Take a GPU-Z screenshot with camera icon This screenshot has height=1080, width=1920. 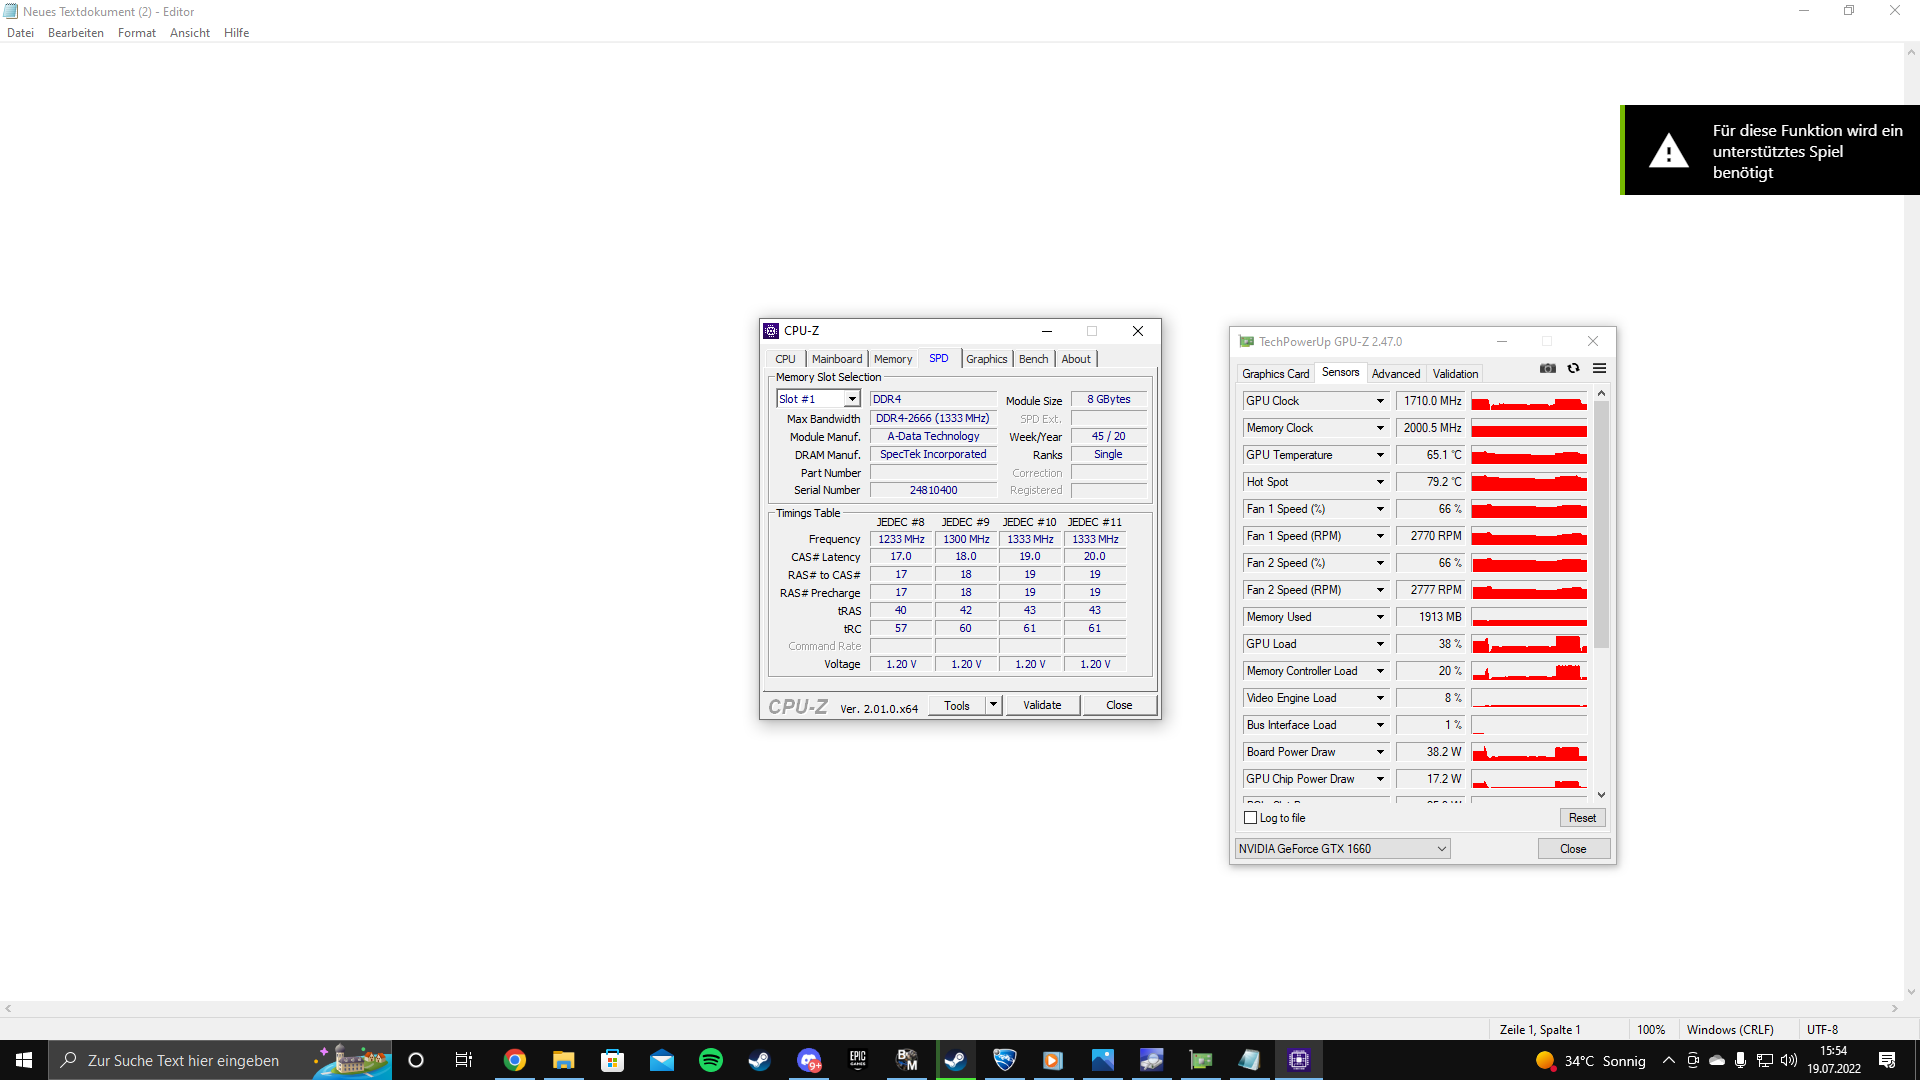(x=1548, y=369)
